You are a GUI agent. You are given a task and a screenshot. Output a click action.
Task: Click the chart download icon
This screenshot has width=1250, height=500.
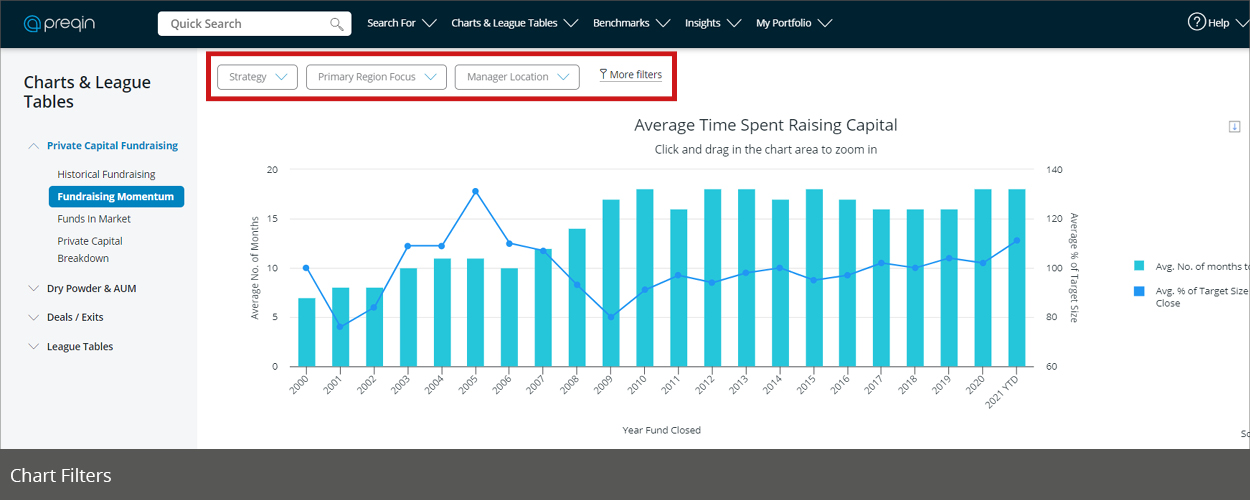coord(1235,126)
